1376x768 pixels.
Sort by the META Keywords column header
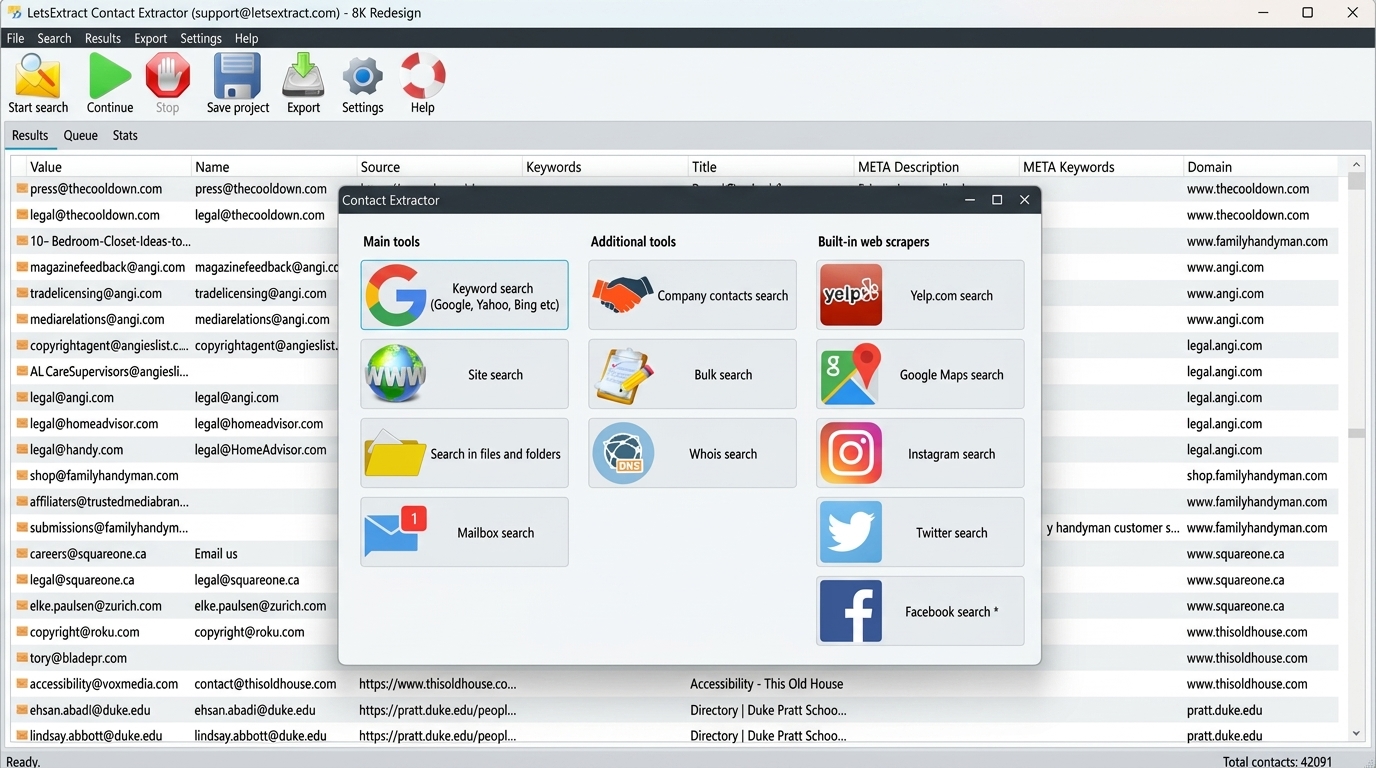[1101, 167]
